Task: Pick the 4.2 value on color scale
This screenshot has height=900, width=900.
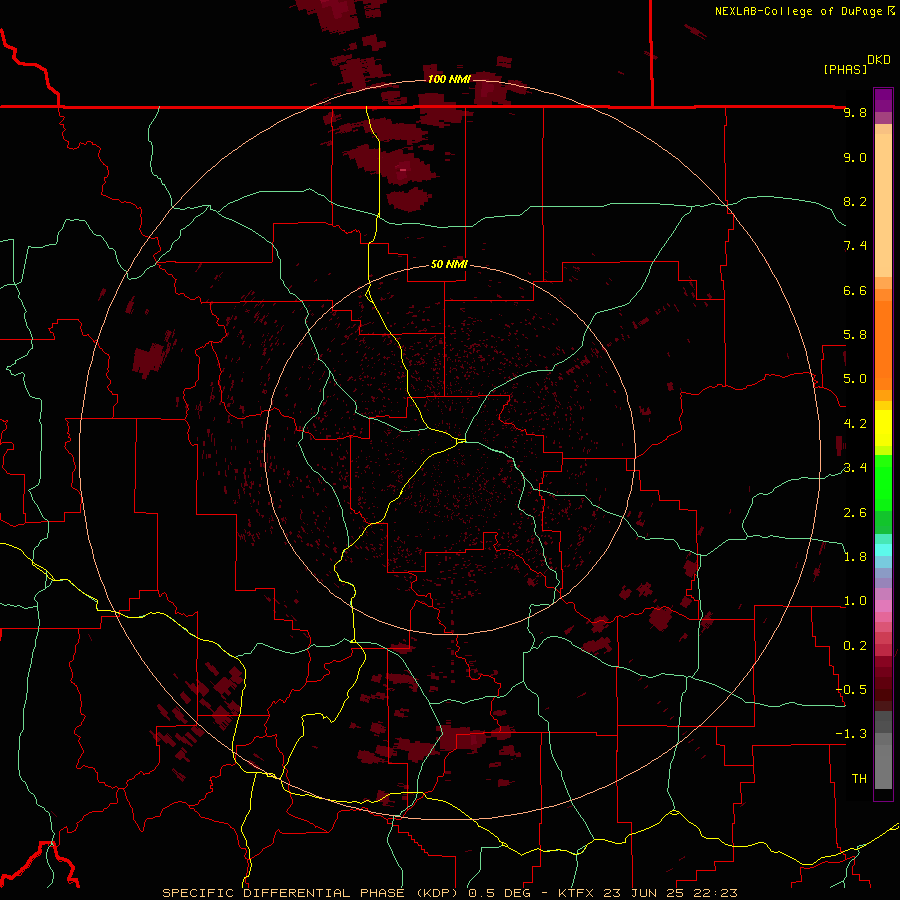Action: (x=855, y=424)
